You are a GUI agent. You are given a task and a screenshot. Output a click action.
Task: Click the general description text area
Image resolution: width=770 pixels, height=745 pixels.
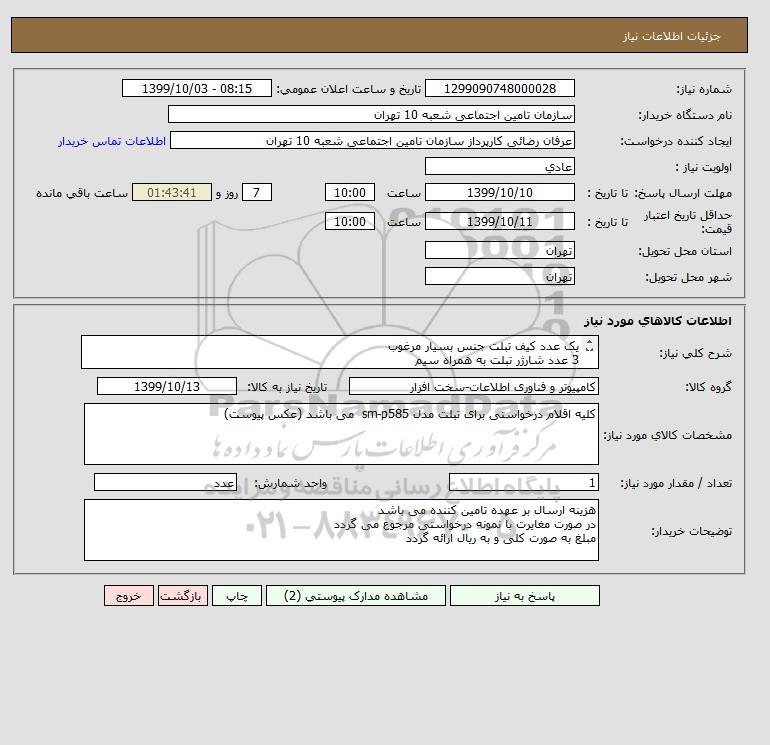coord(340,352)
